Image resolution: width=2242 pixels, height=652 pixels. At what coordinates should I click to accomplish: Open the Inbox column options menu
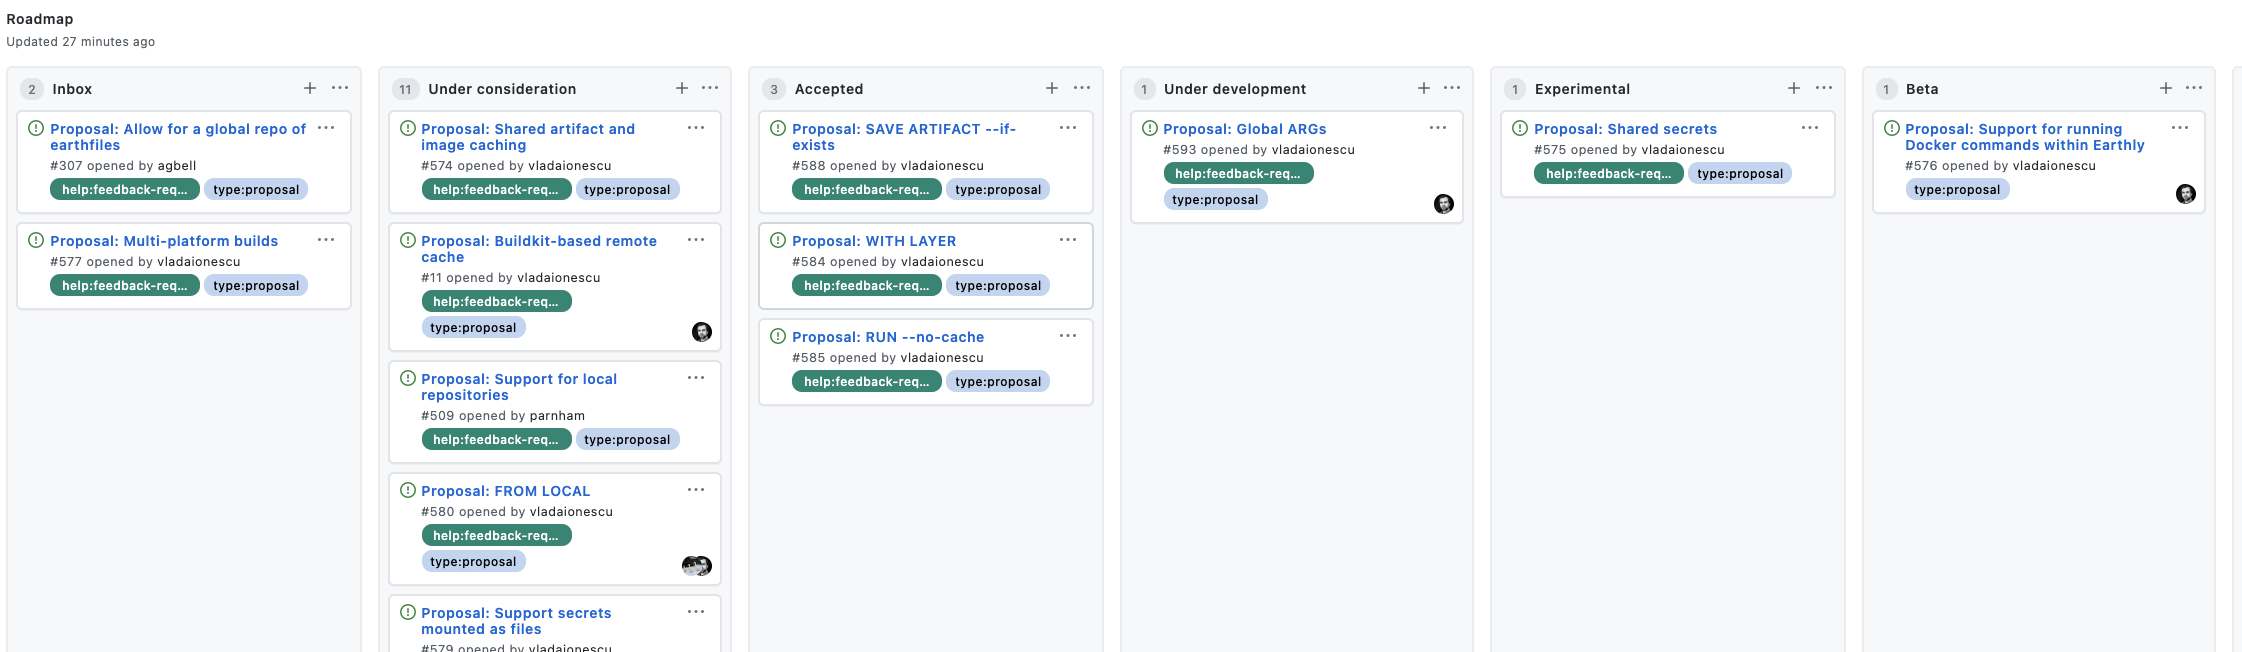coord(340,88)
